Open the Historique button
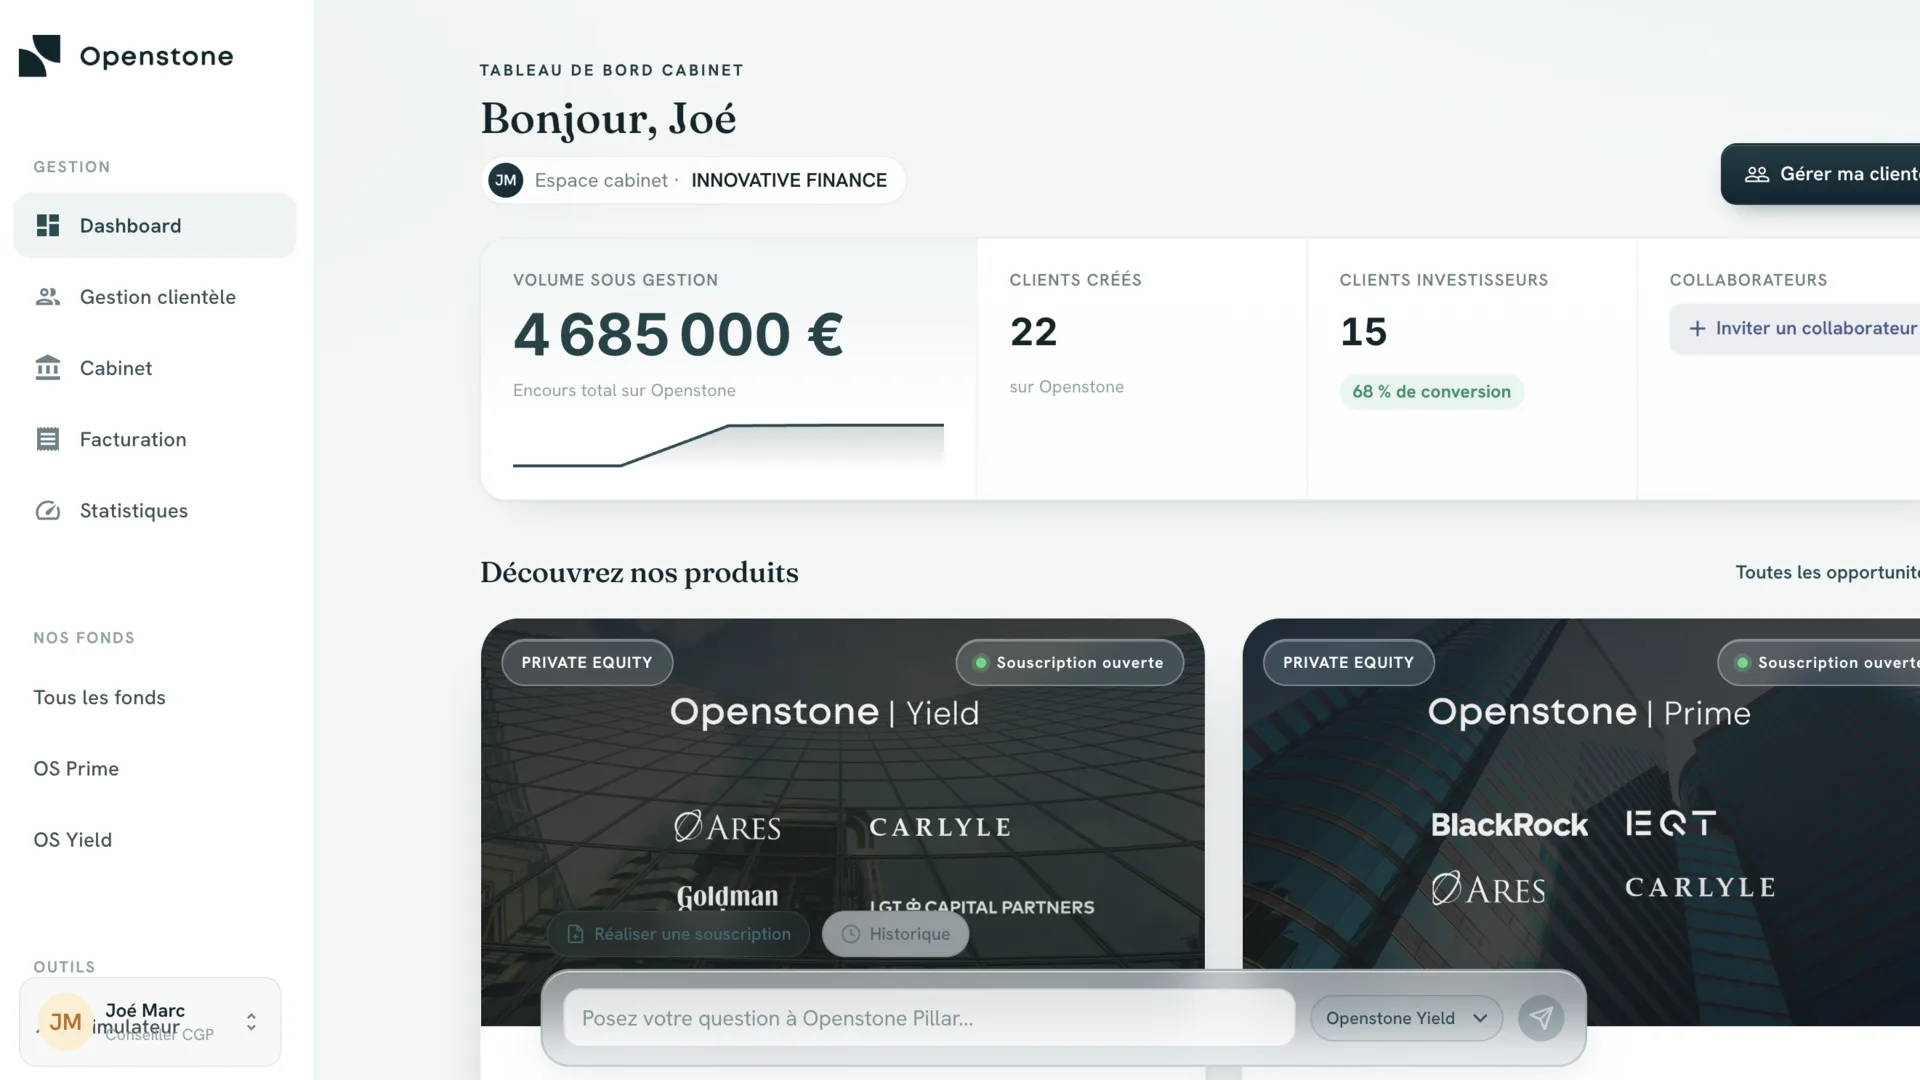This screenshot has width=1920, height=1080. pos(895,934)
